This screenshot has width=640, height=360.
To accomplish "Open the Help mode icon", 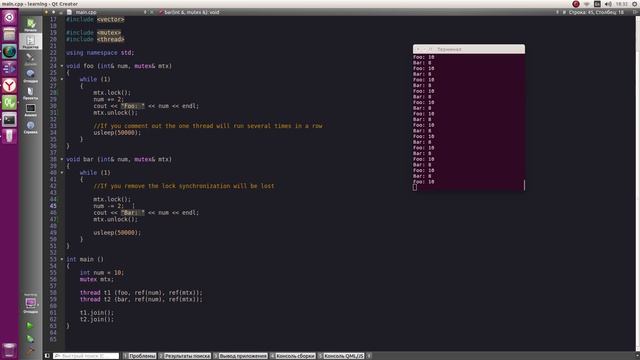I will coord(31,127).
